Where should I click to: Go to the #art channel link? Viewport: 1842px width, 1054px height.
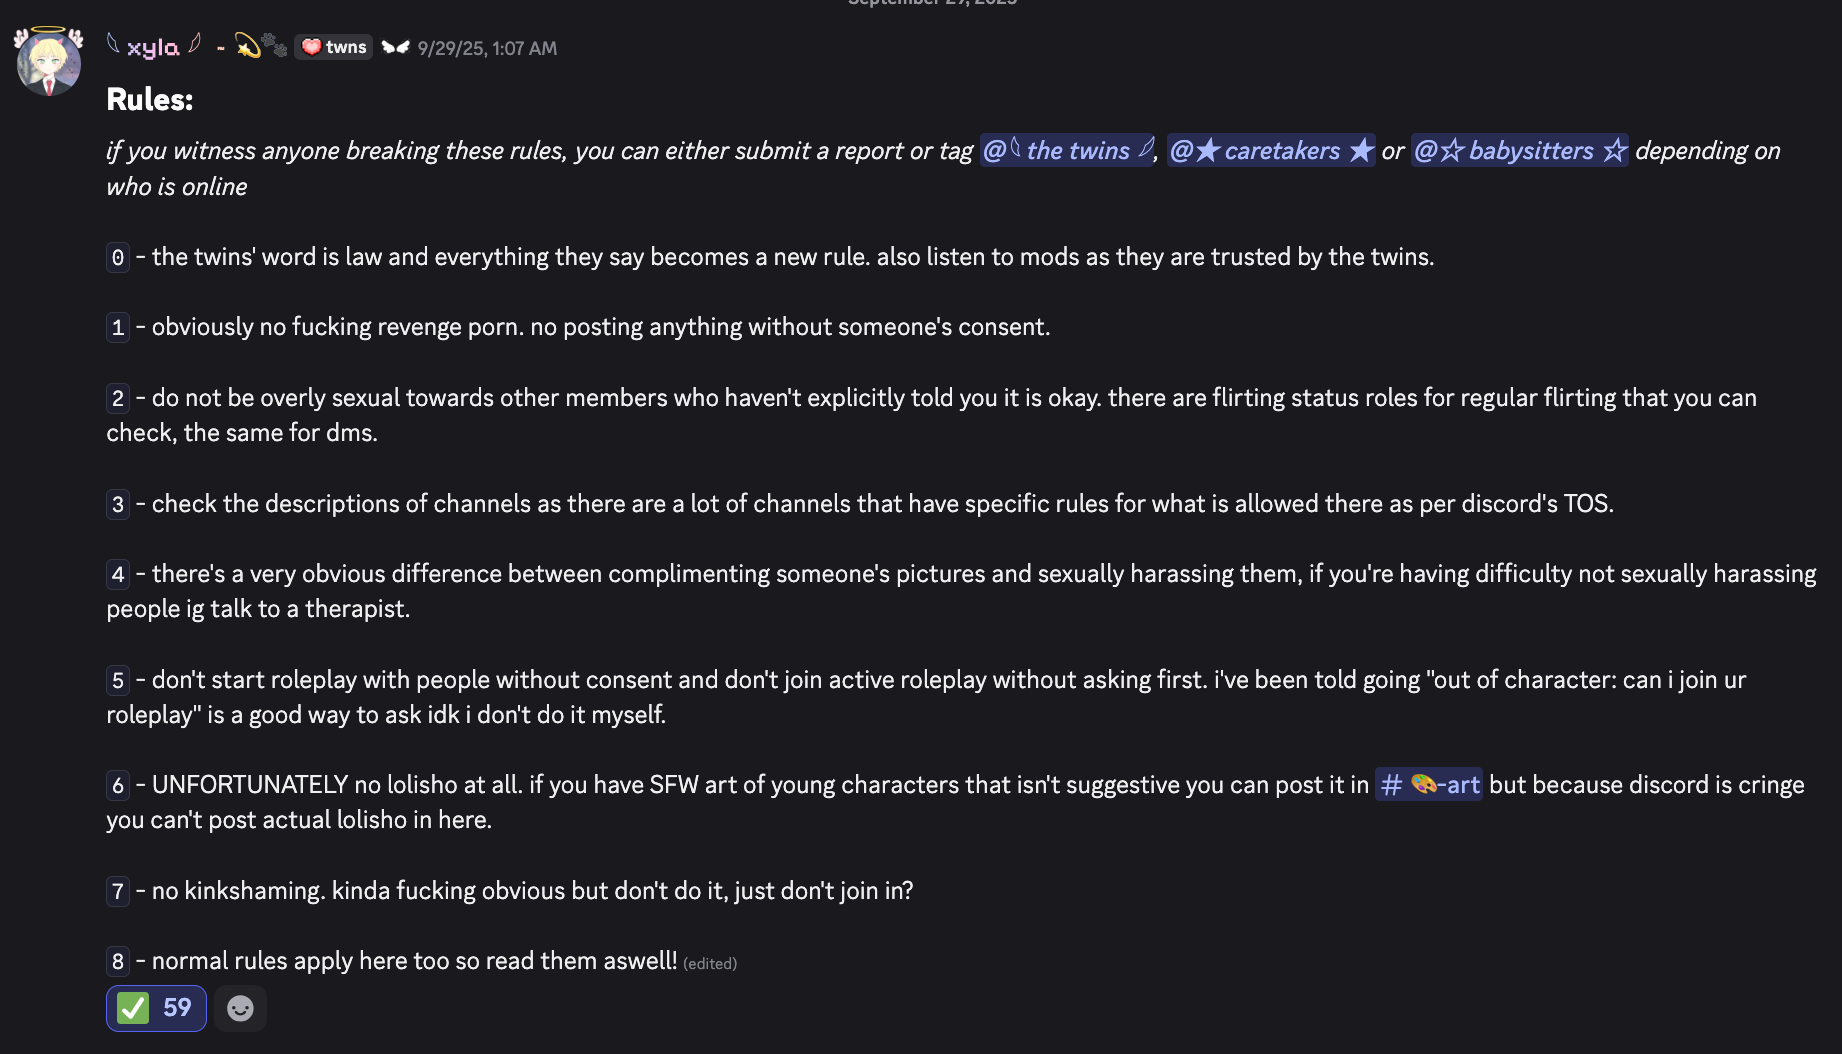pos(1428,785)
